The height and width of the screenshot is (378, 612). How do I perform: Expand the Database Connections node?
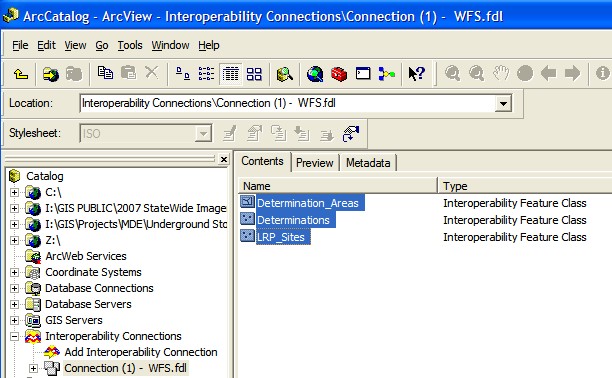coord(14,288)
